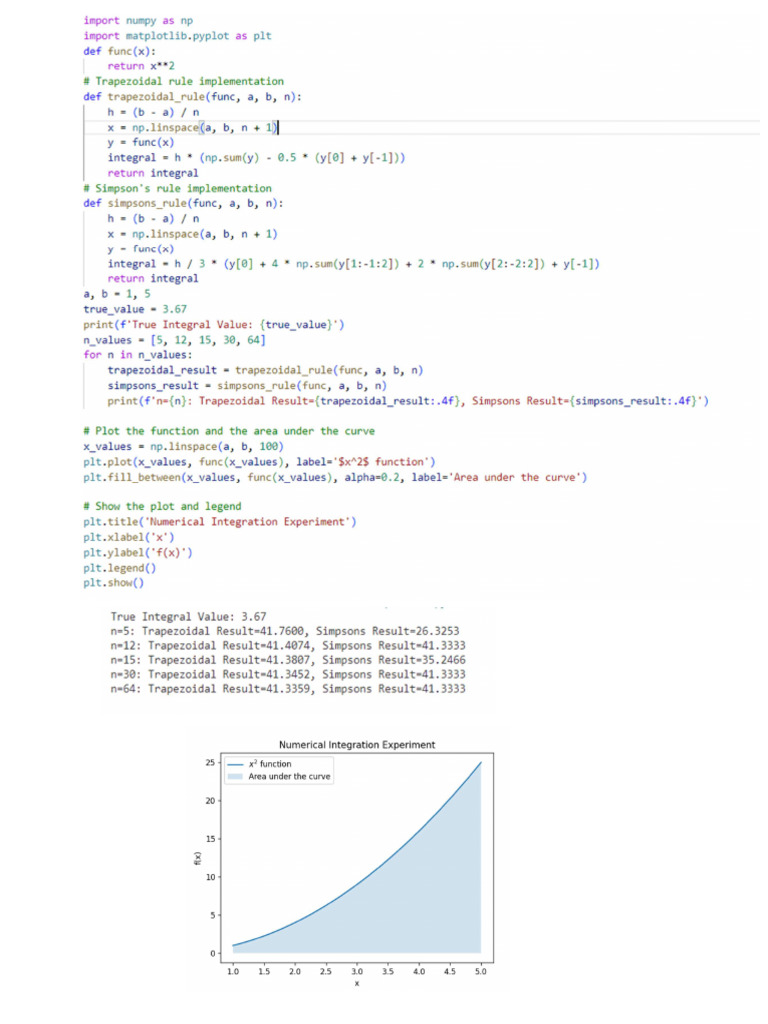
Task: Click the '# Trapezoidal rule implementation' comment
Action: tap(184, 82)
